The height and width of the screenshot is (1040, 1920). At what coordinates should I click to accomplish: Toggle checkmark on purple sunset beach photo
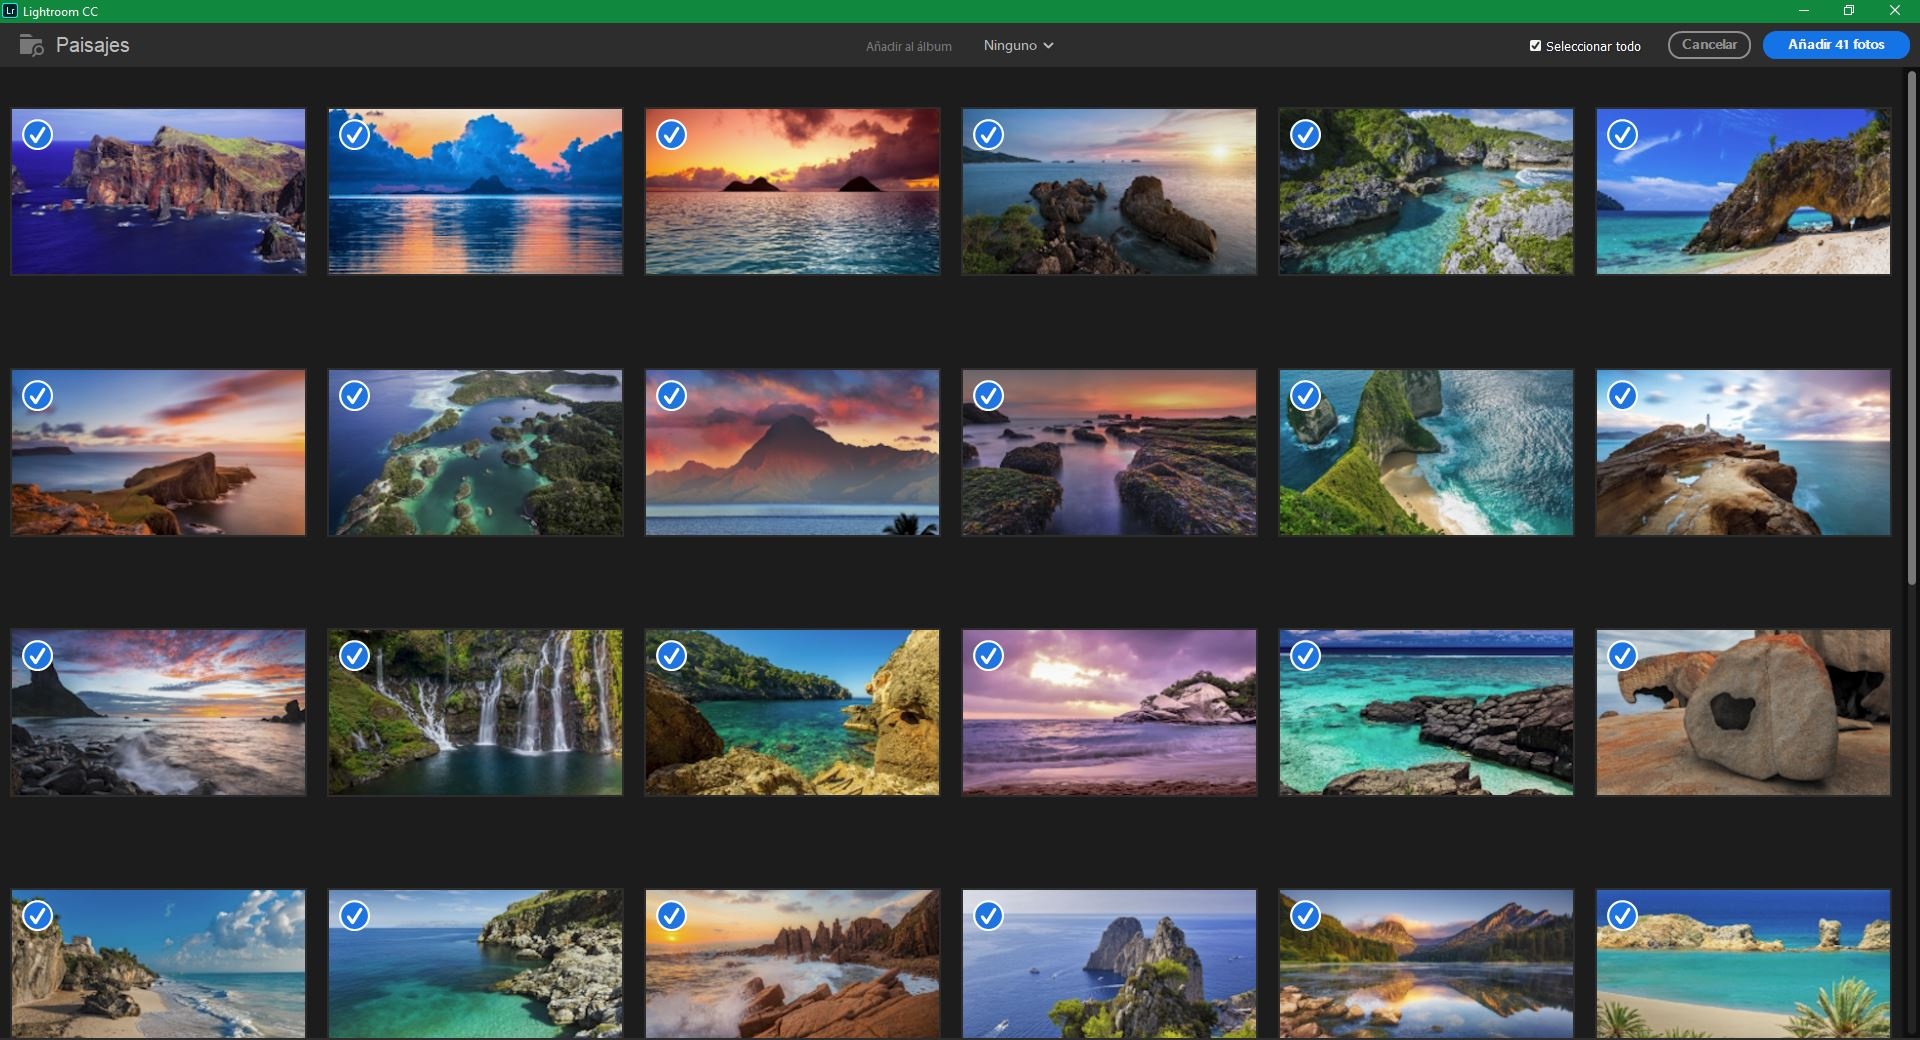989,656
